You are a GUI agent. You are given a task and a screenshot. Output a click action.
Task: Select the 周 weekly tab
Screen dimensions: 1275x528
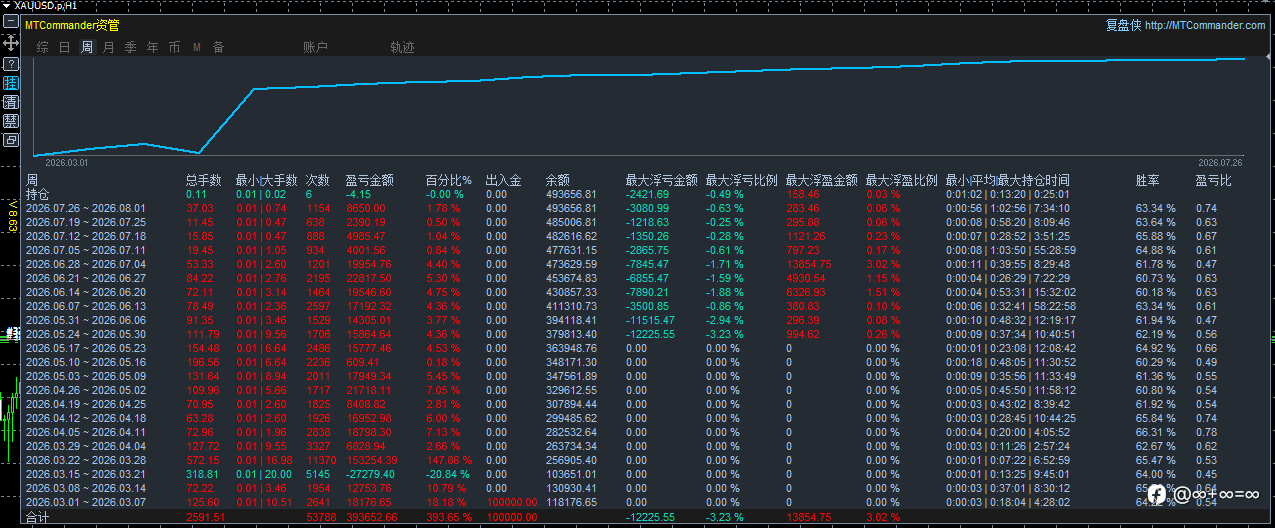[87, 47]
